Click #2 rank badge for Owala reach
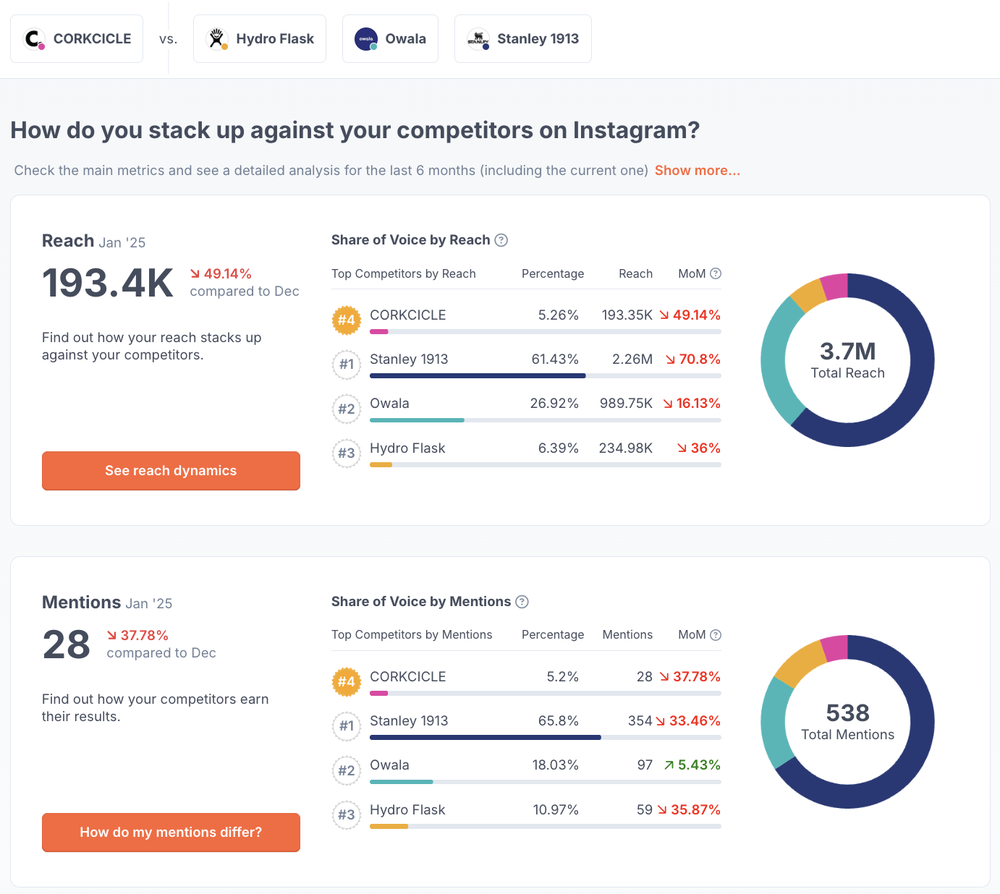The image size is (1000, 894). coord(346,409)
